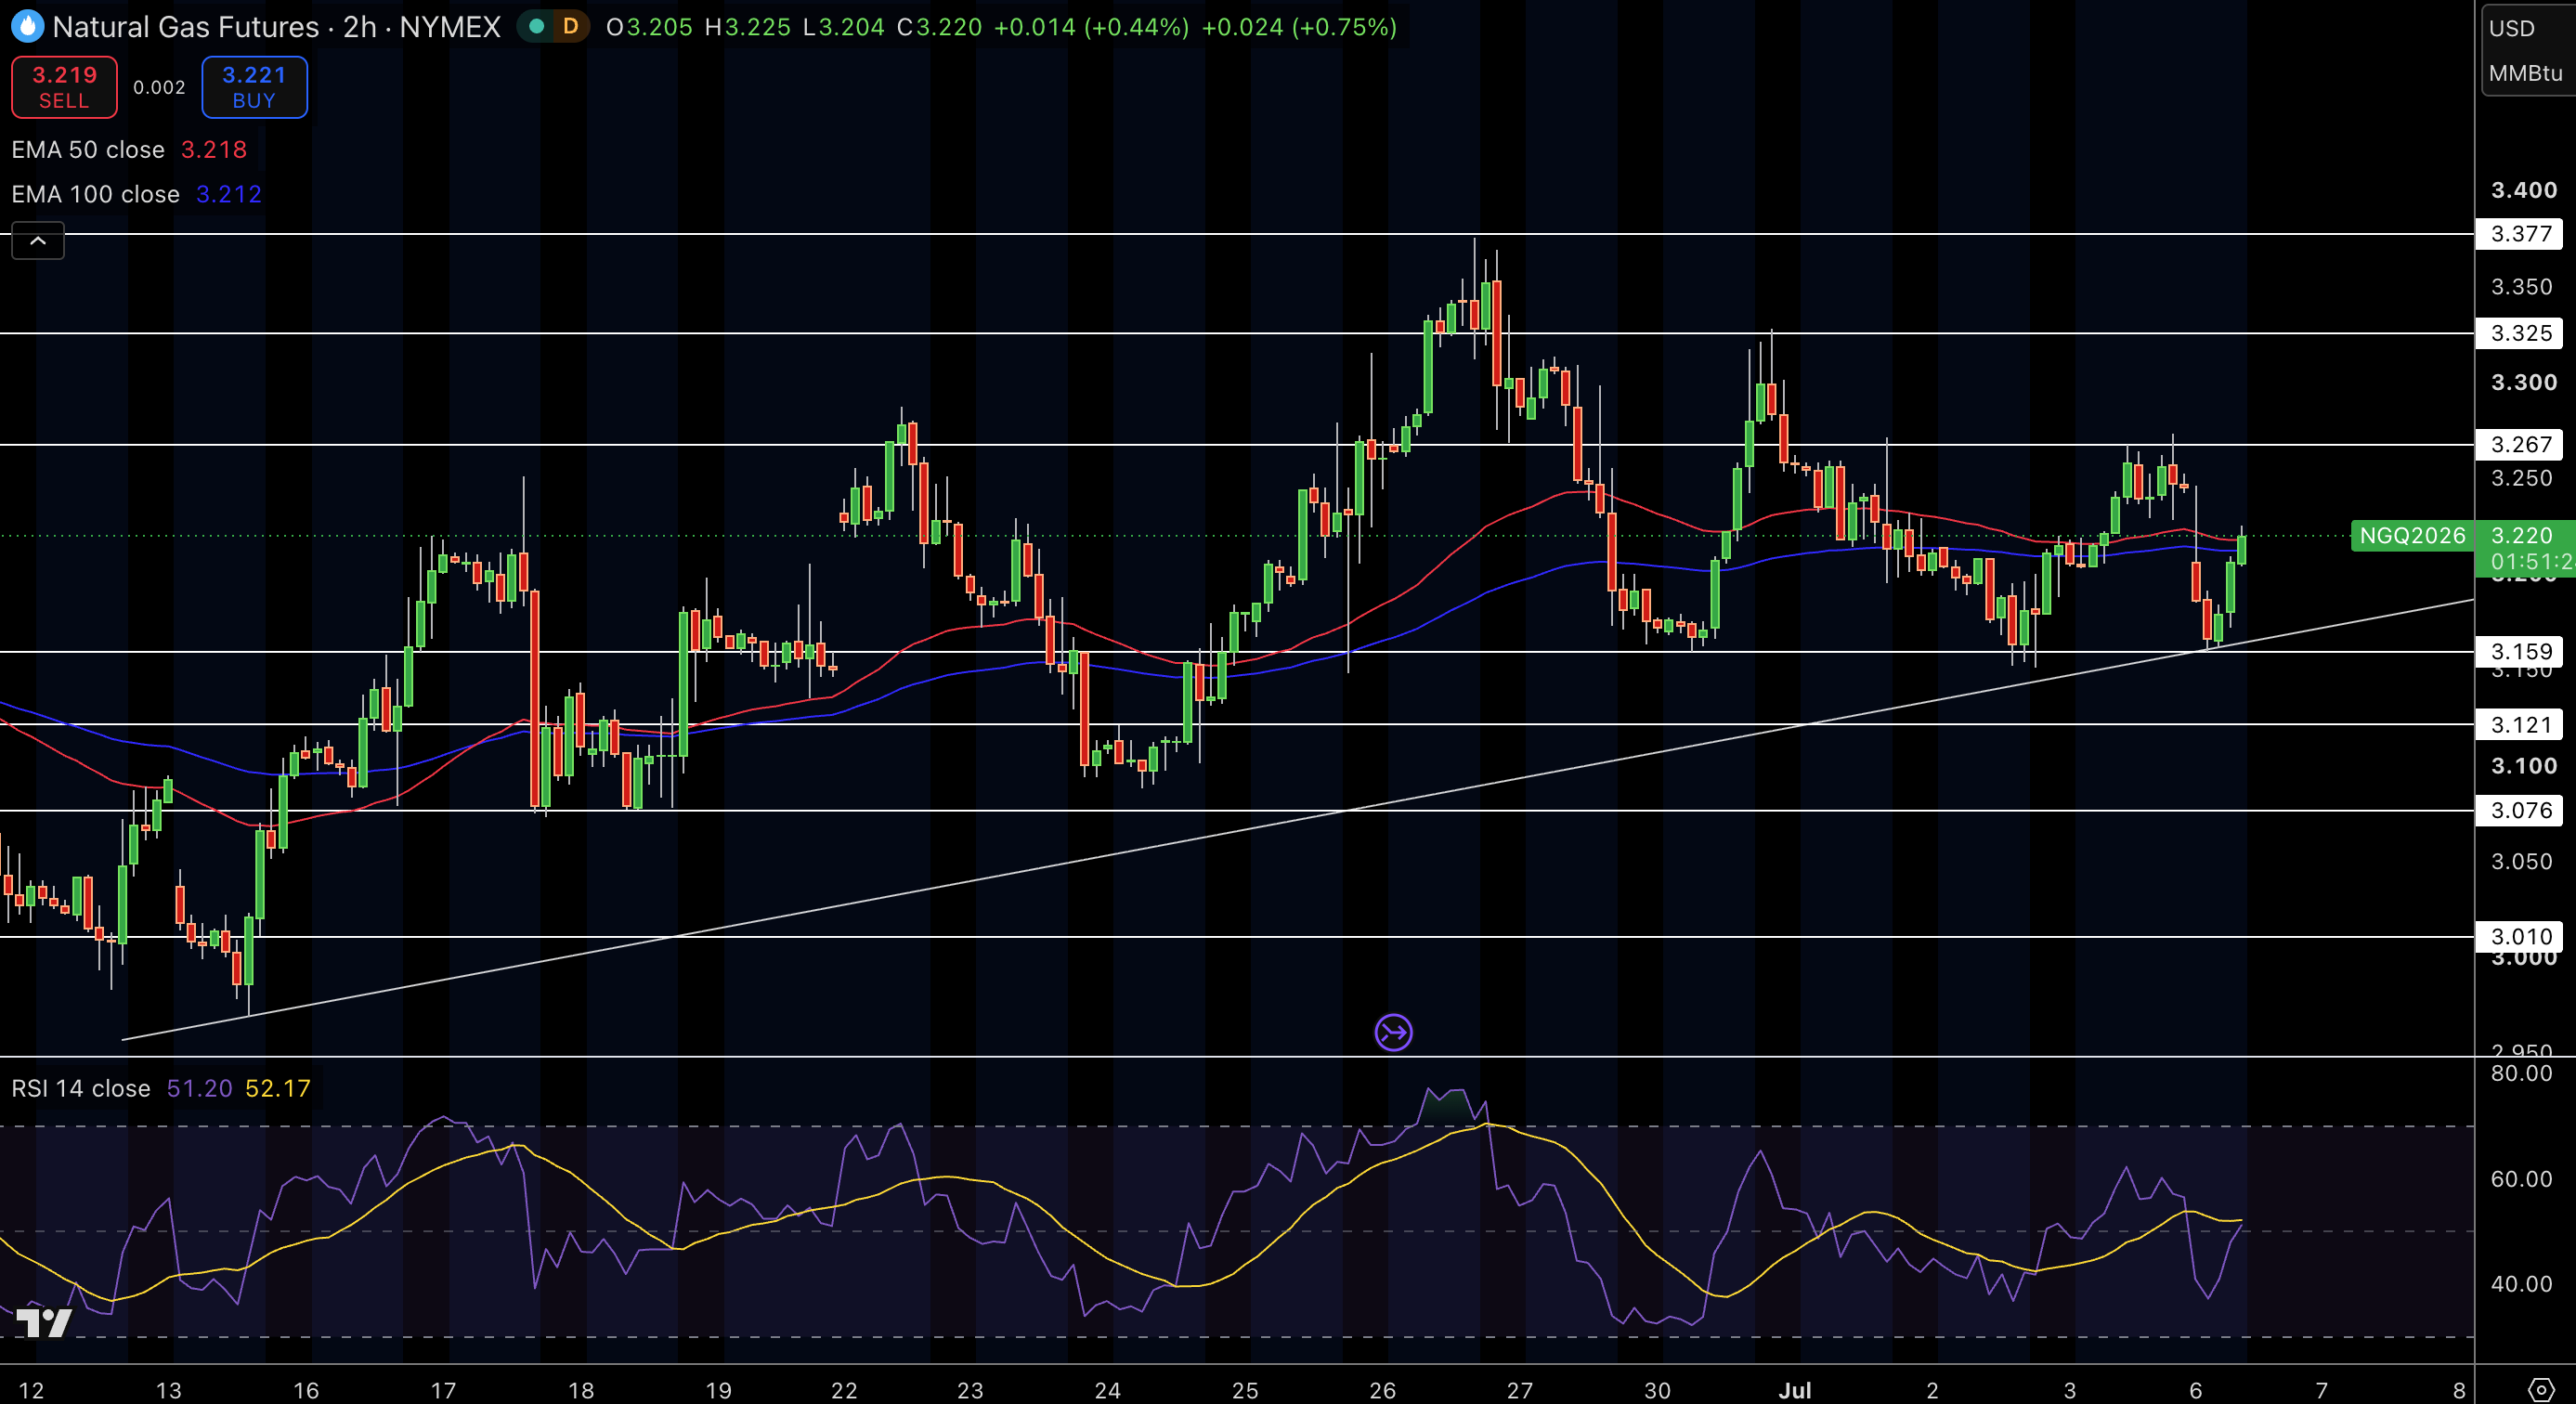Click the EMA 50 value 3.218
Viewport: 2576px width, 1404px height.
coord(214,150)
